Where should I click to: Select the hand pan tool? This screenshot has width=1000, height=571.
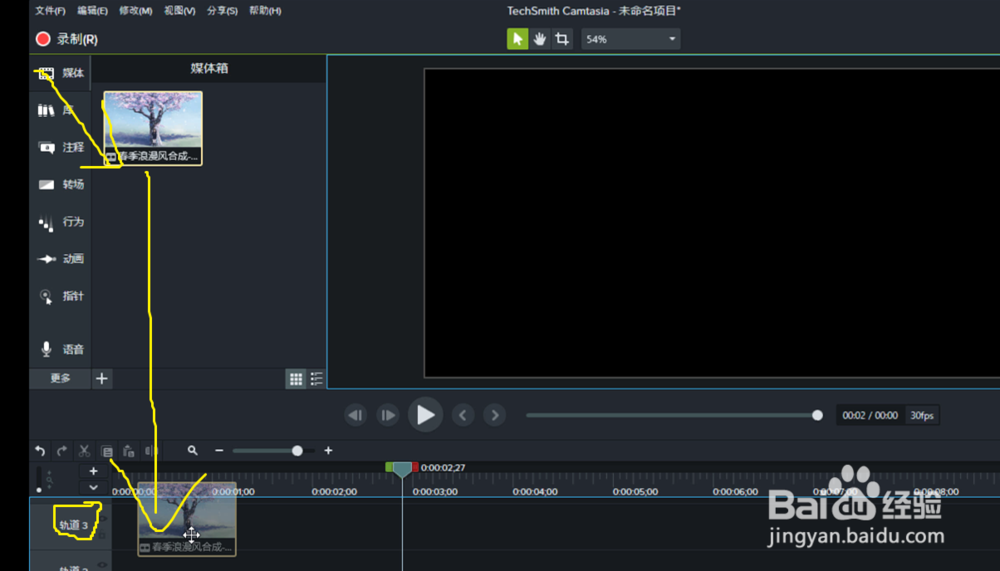click(540, 39)
